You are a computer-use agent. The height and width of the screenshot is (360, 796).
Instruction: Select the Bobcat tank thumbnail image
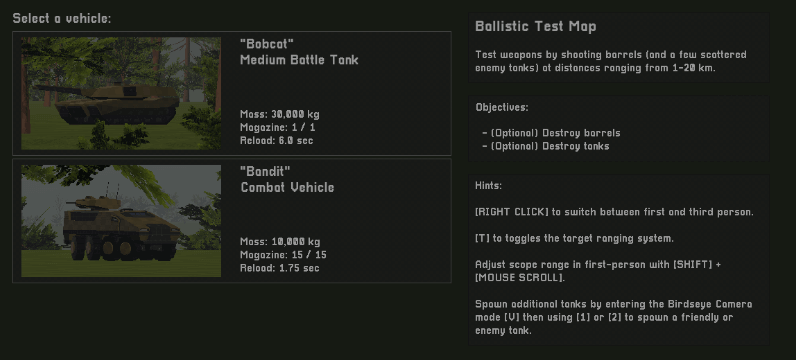[121, 93]
